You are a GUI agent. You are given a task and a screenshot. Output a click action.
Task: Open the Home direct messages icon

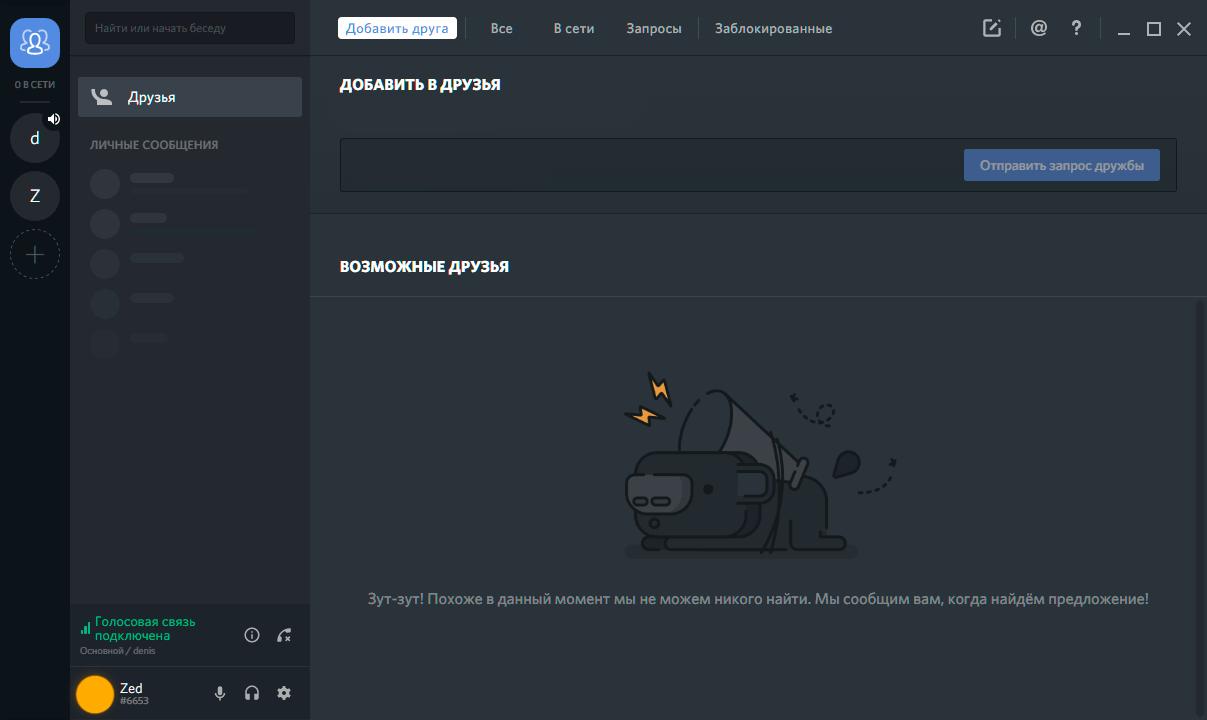click(x=35, y=42)
